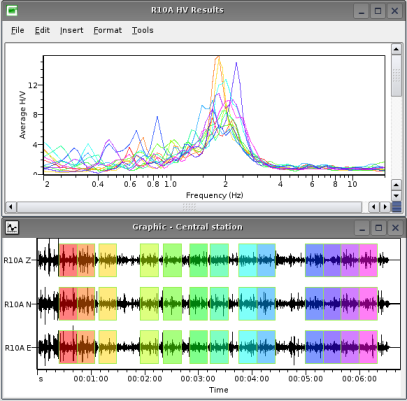Maximize the Graphic Central station window
Image resolution: width=407 pixels, height=401 pixels.
pos(378,228)
